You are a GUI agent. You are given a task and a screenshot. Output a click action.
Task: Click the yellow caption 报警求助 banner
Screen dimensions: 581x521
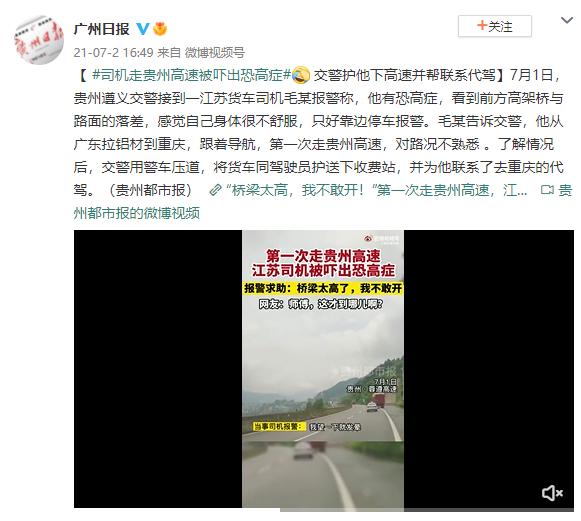pyautogui.click(x=323, y=288)
